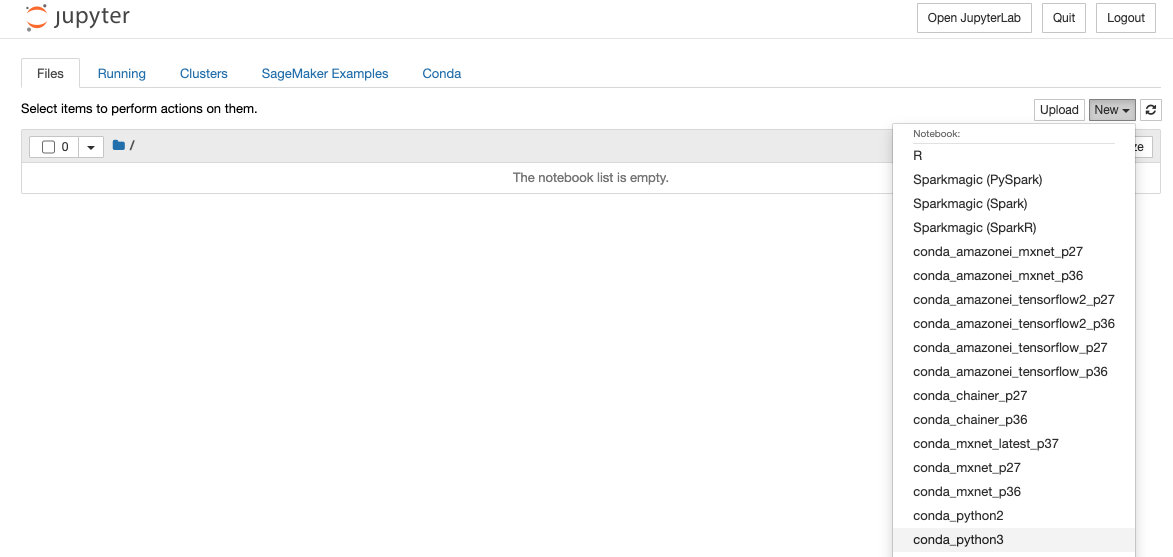
Task: Switch to the Running tab
Action: pos(121,73)
